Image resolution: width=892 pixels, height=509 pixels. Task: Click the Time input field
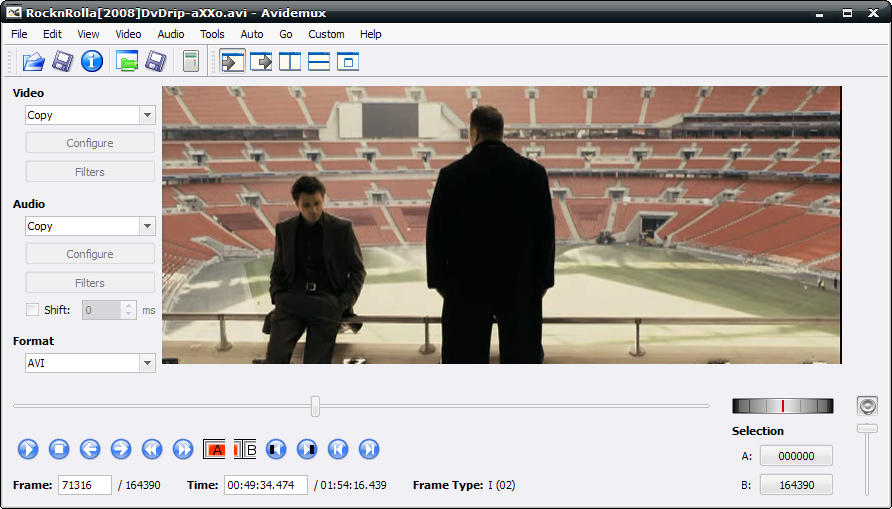point(266,485)
